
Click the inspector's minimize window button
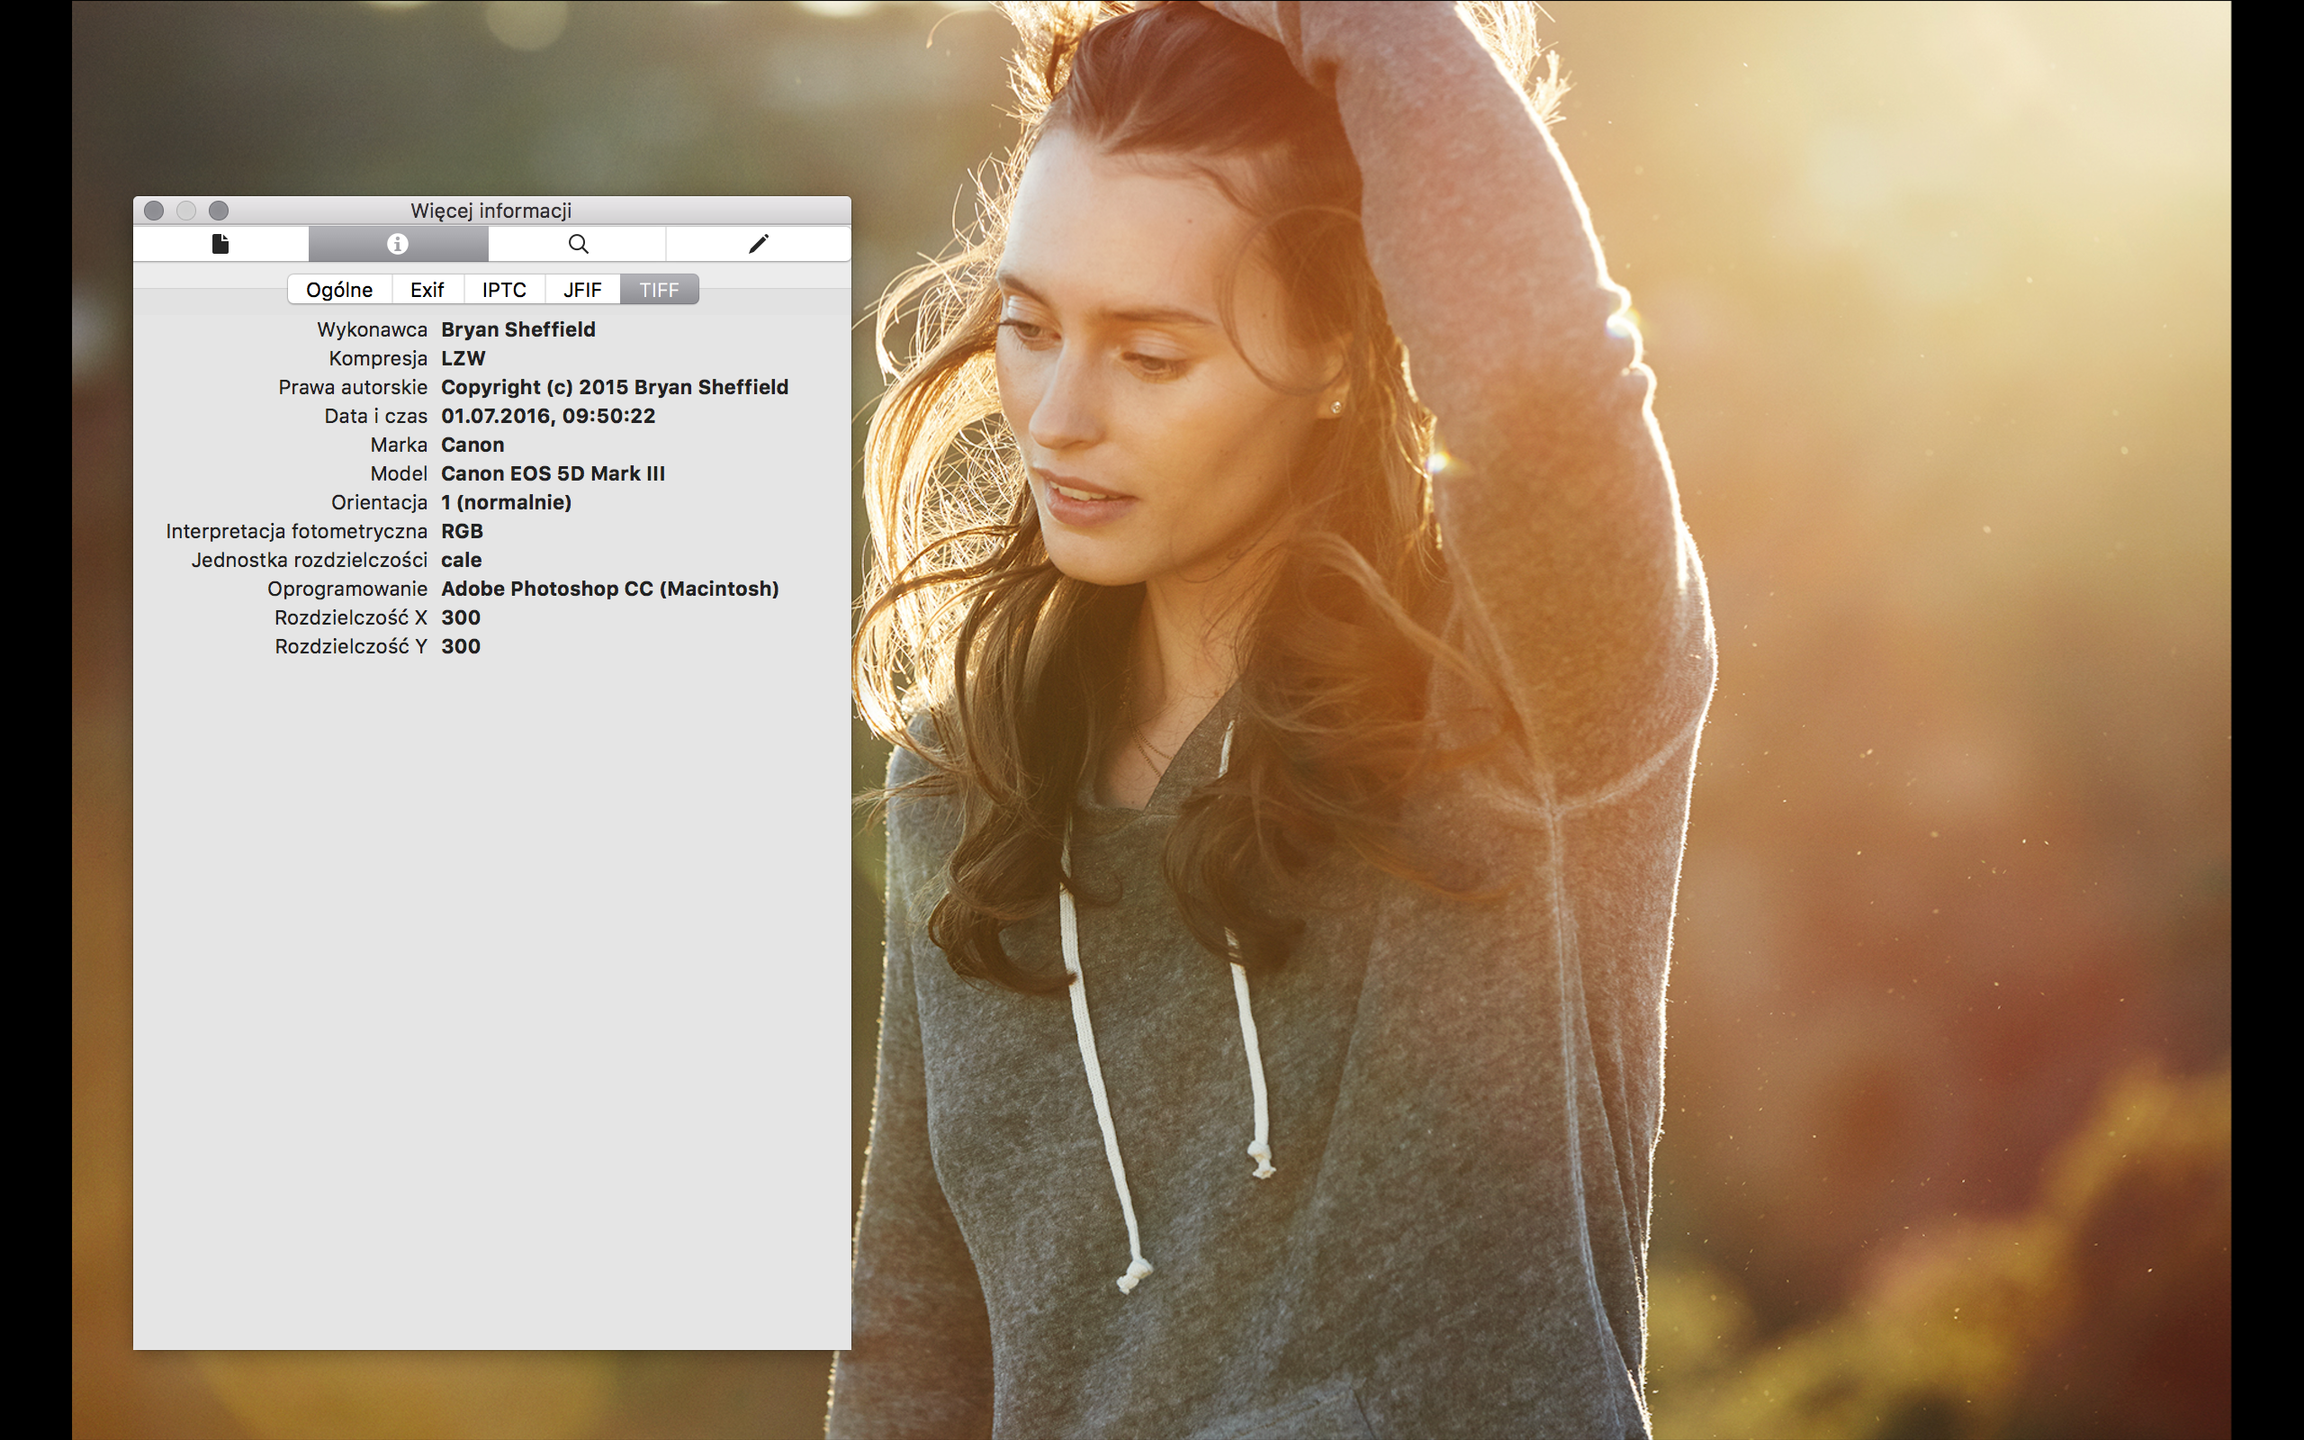[186, 210]
